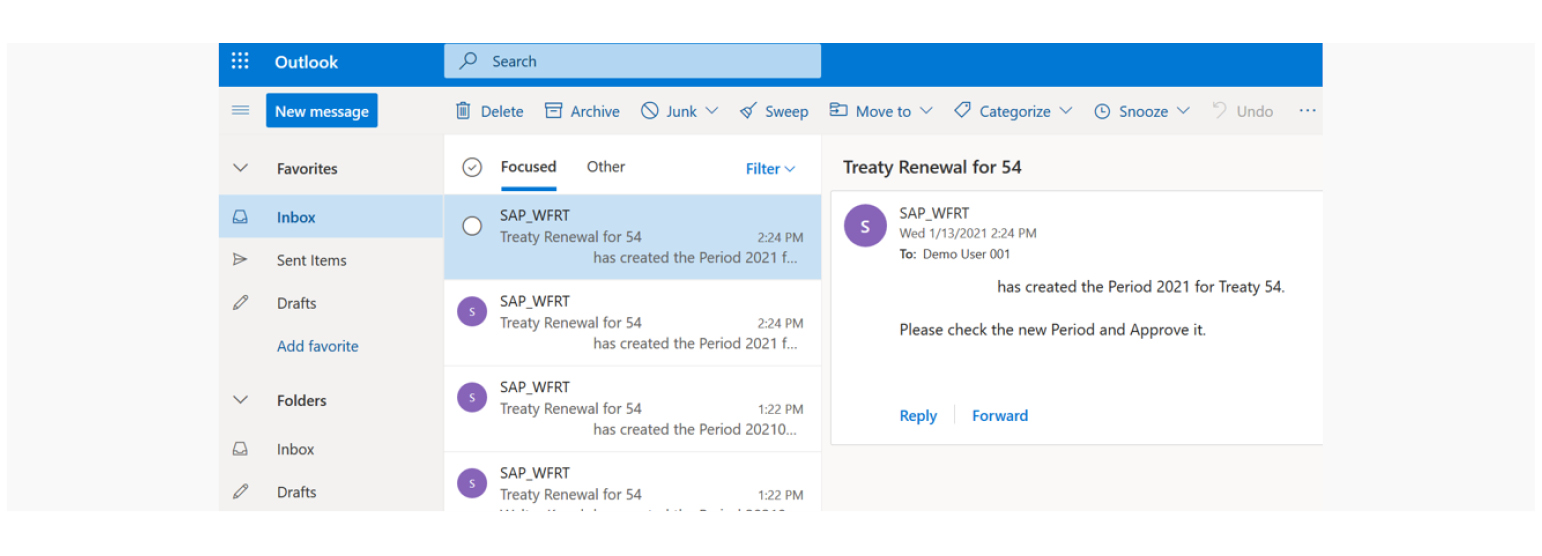
Task: Click the Reply link
Action: [918, 416]
